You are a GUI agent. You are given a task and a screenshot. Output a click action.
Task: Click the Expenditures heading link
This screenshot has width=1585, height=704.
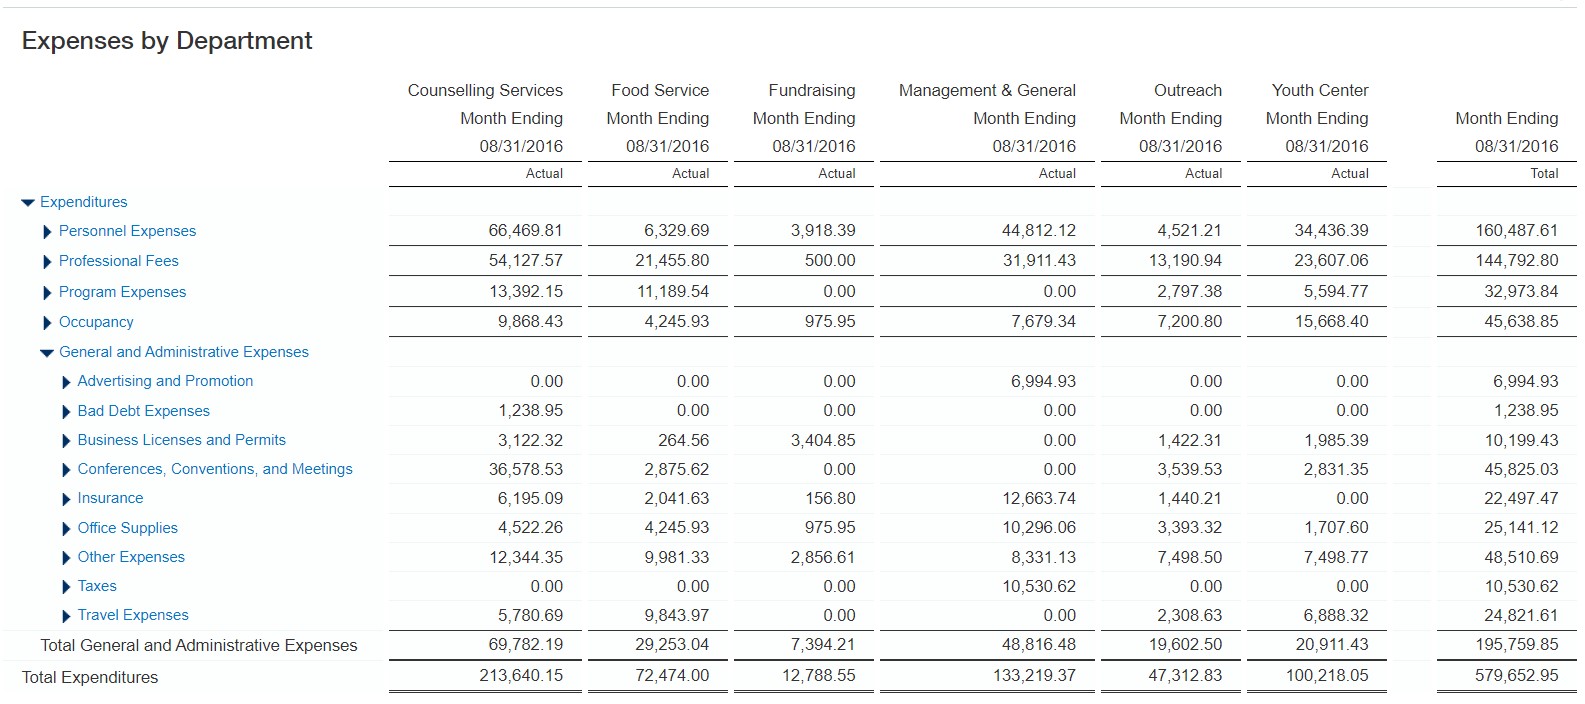point(83,202)
